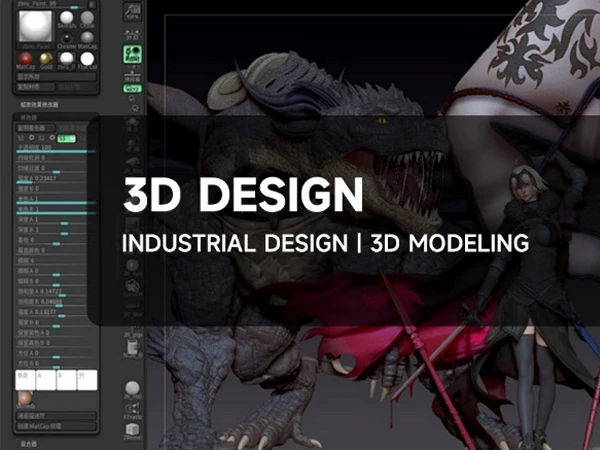Toggle the green highlighted S3 shader slot
The width and height of the screenshot is (600, 450).
(x=66, y=139)
